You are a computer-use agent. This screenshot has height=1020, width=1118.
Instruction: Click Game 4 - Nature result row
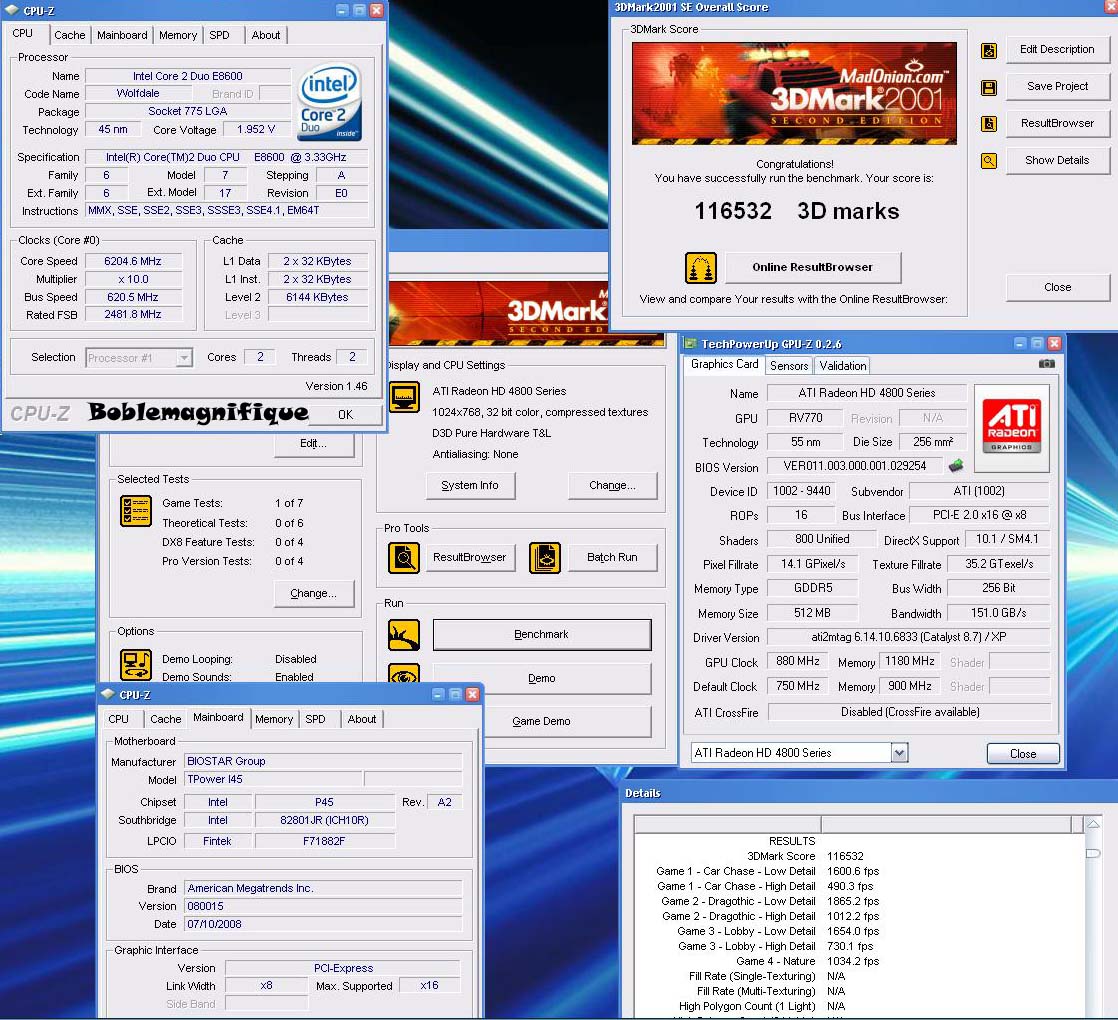(808, 961)
